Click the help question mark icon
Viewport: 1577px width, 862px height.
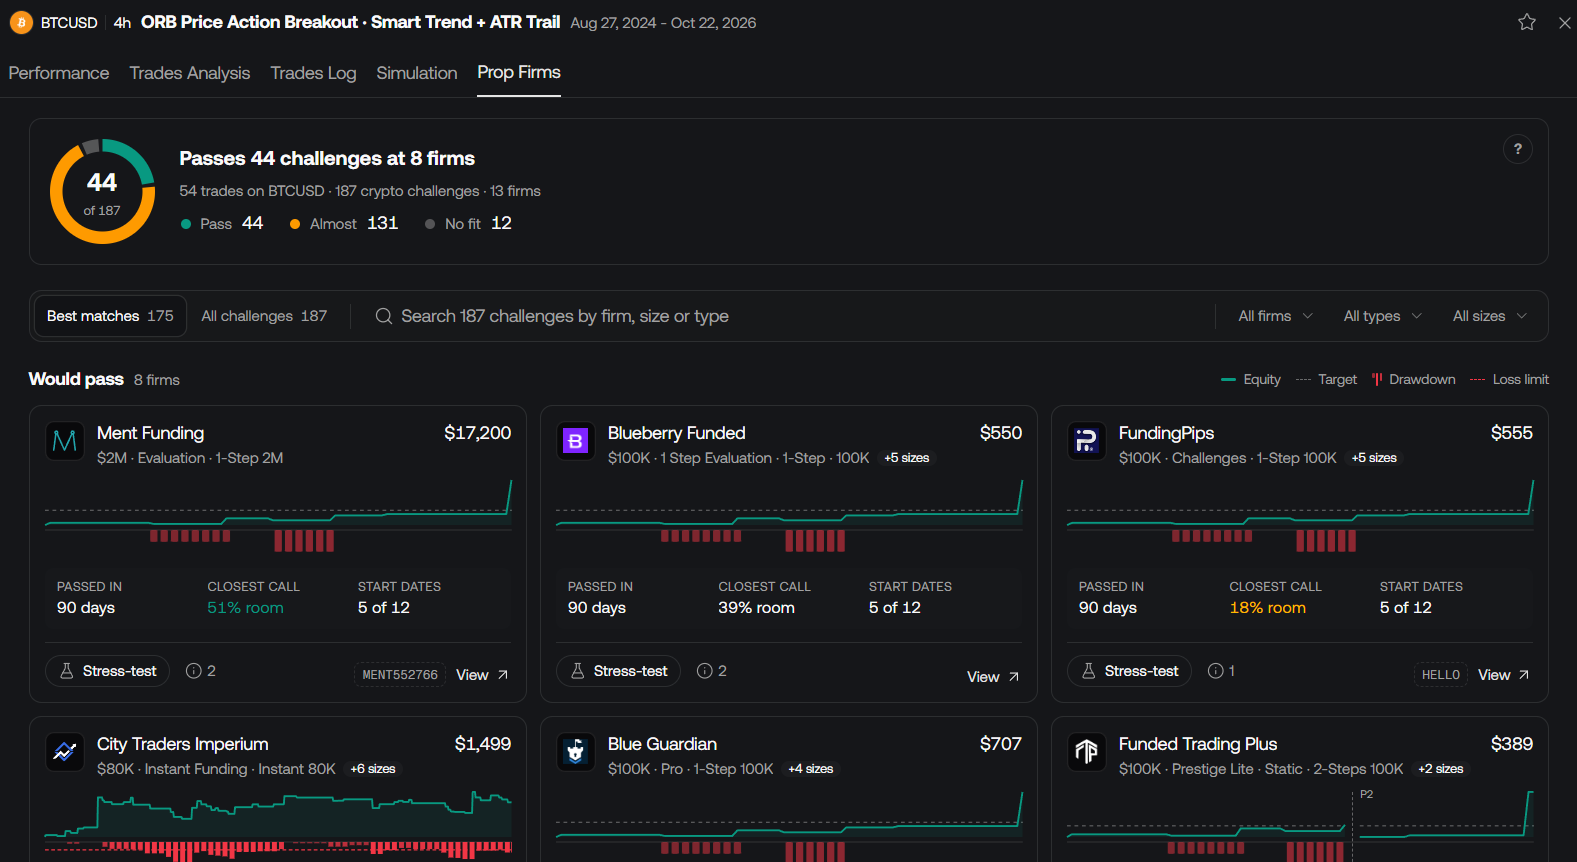click(x=1518, y=149)
